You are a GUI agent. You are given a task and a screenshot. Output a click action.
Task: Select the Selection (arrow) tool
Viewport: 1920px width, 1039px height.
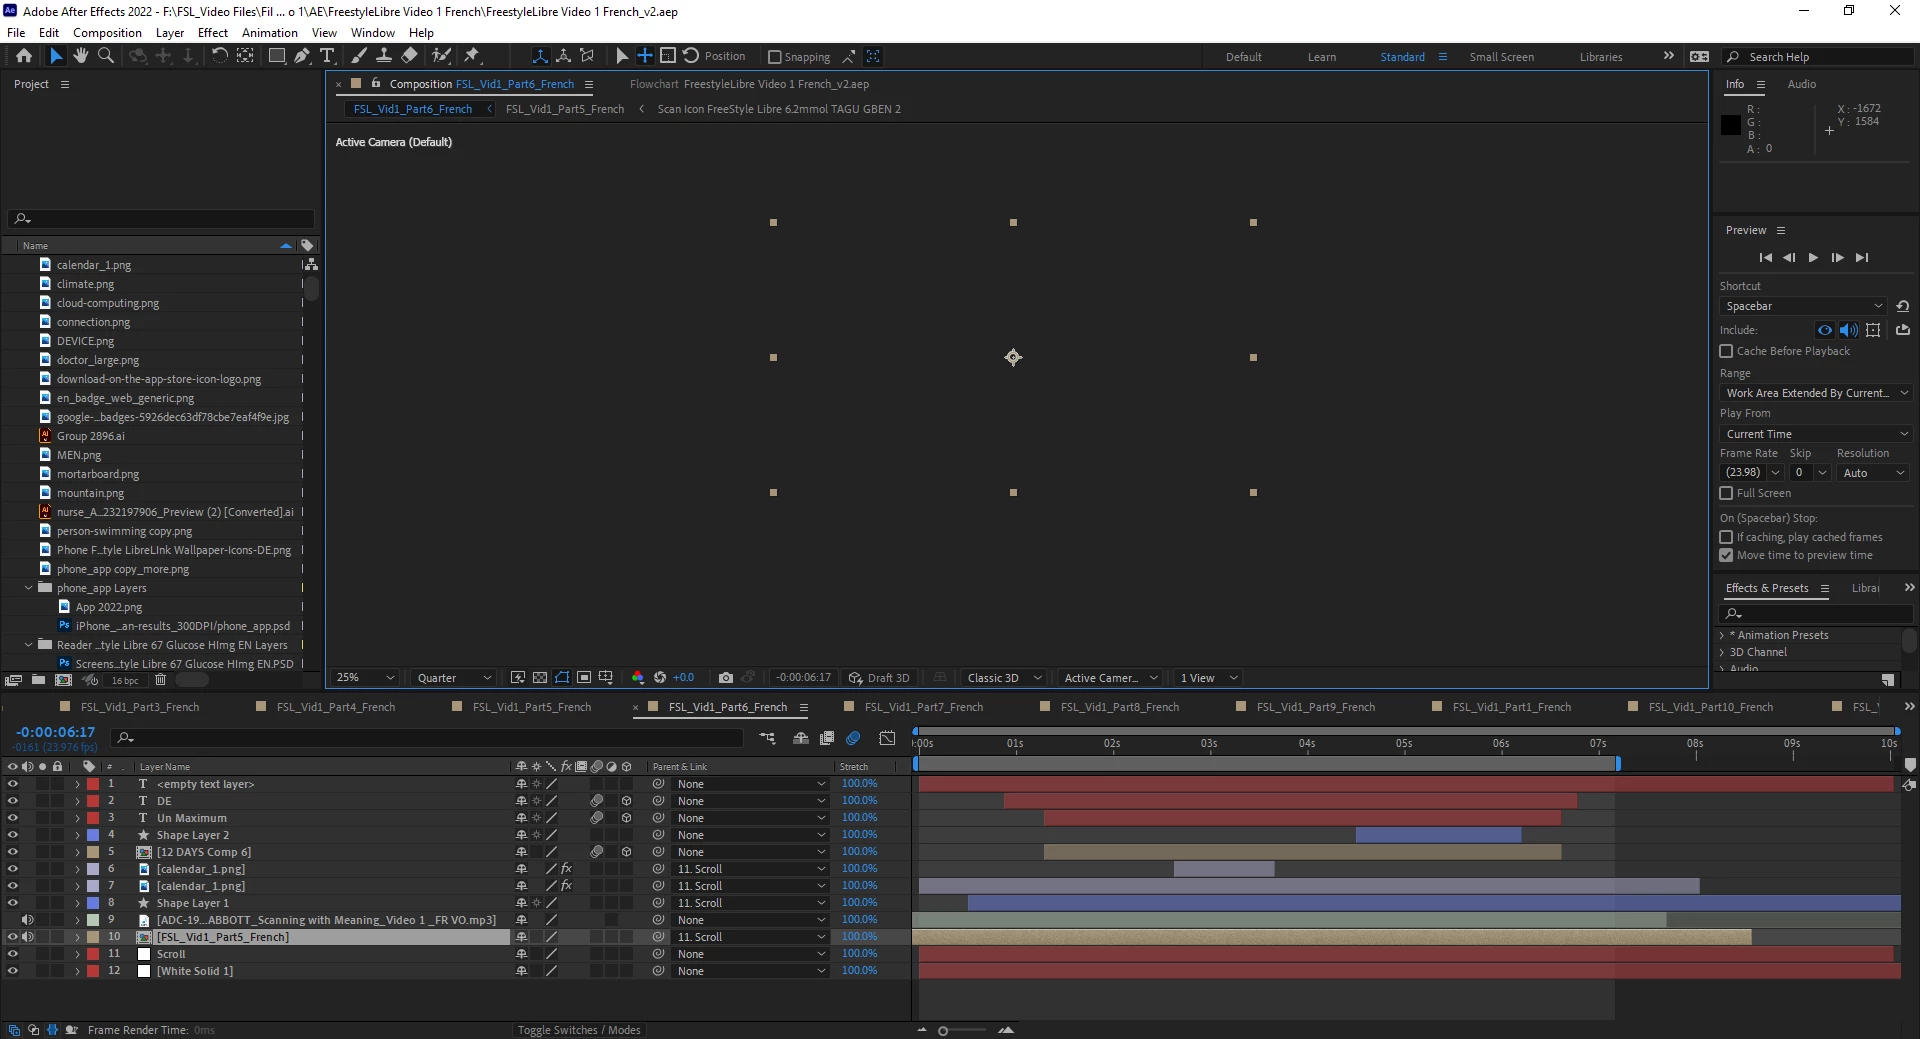pos(56,56)
